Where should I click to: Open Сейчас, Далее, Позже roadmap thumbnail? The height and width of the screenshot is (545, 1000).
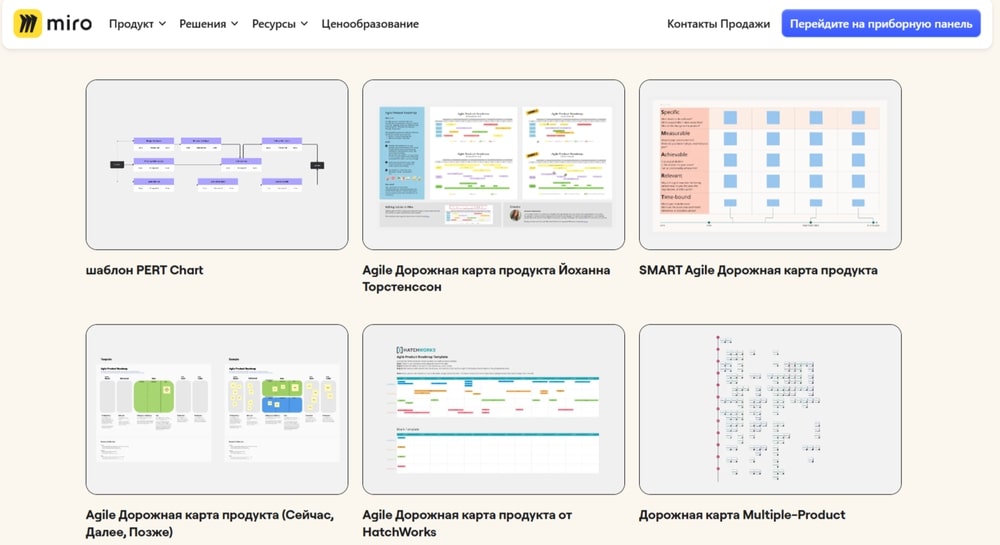coord(217,409)
